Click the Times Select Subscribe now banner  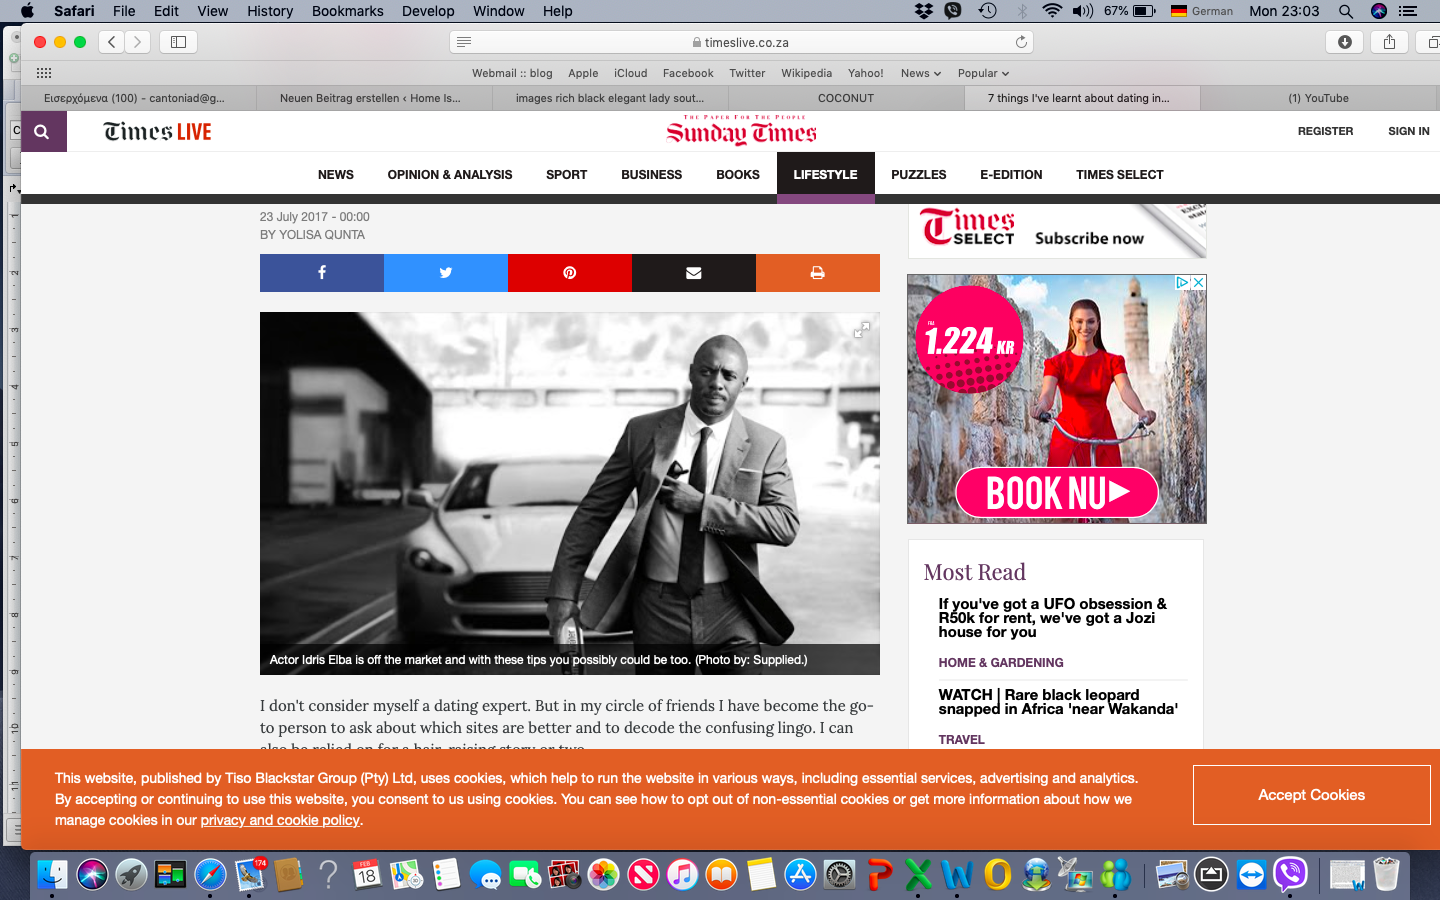click(1057, 231)
